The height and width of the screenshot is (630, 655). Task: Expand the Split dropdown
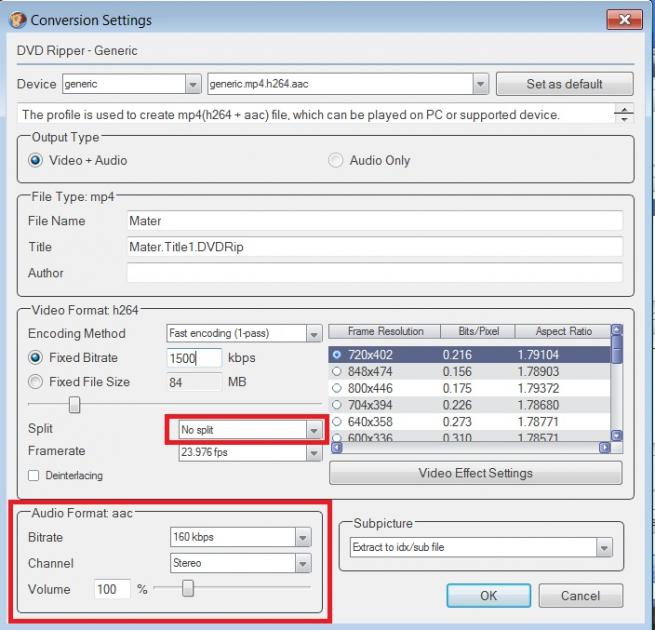[314, 430]
